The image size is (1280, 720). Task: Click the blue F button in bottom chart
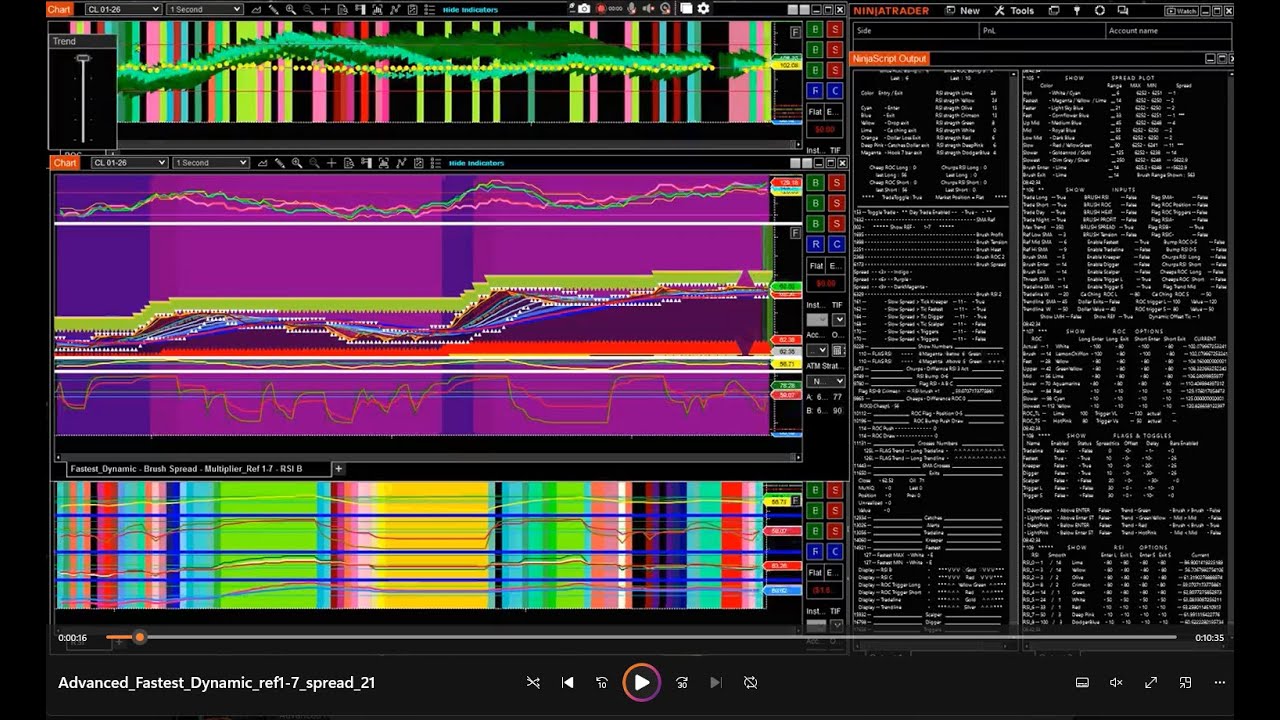816,552
